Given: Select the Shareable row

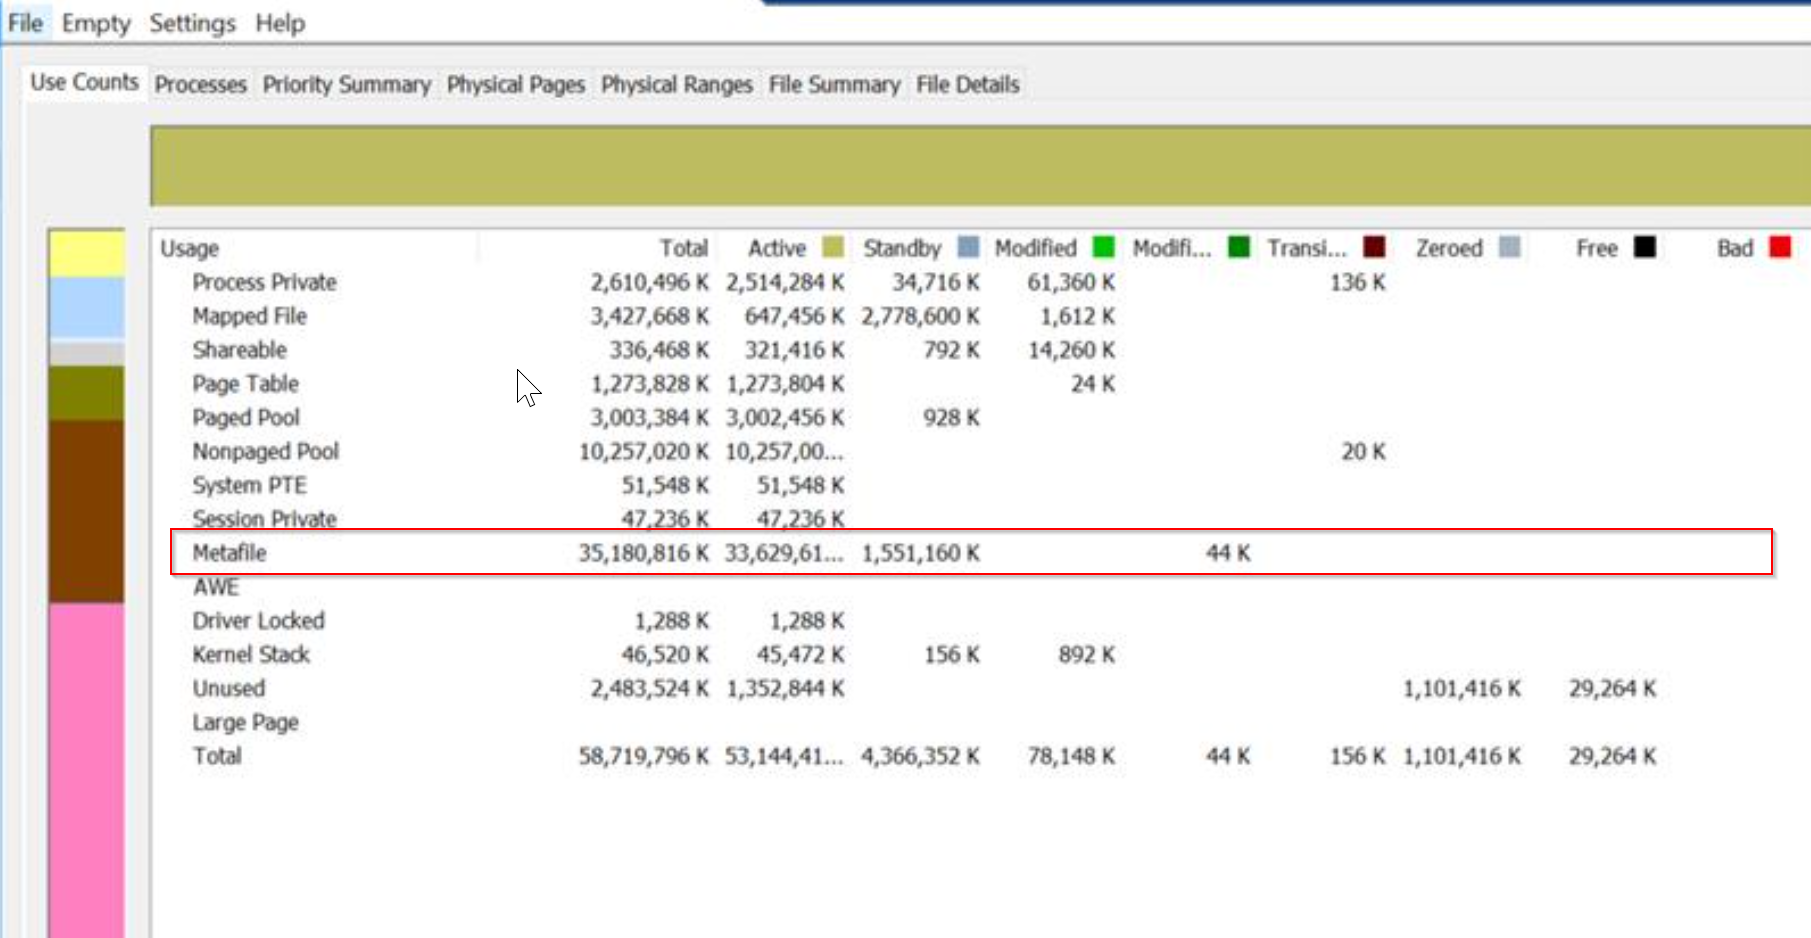Looking at the screenshot, I should tap(980, 350).
